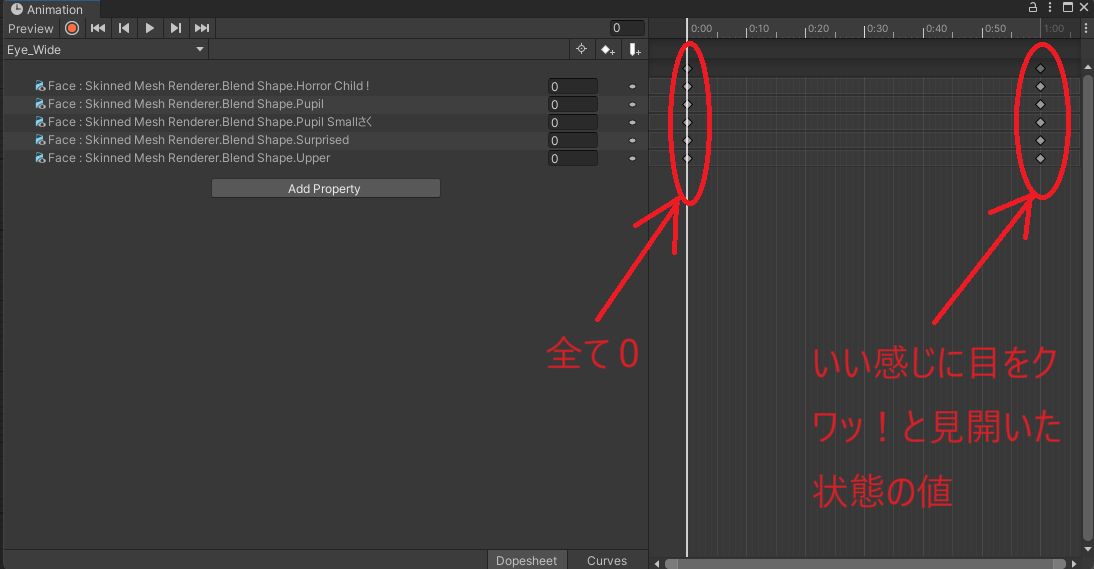Viewport: 1094px width, 569px height.
Task: Click the timeline scroll right arrow
Action: (1074, 563)
